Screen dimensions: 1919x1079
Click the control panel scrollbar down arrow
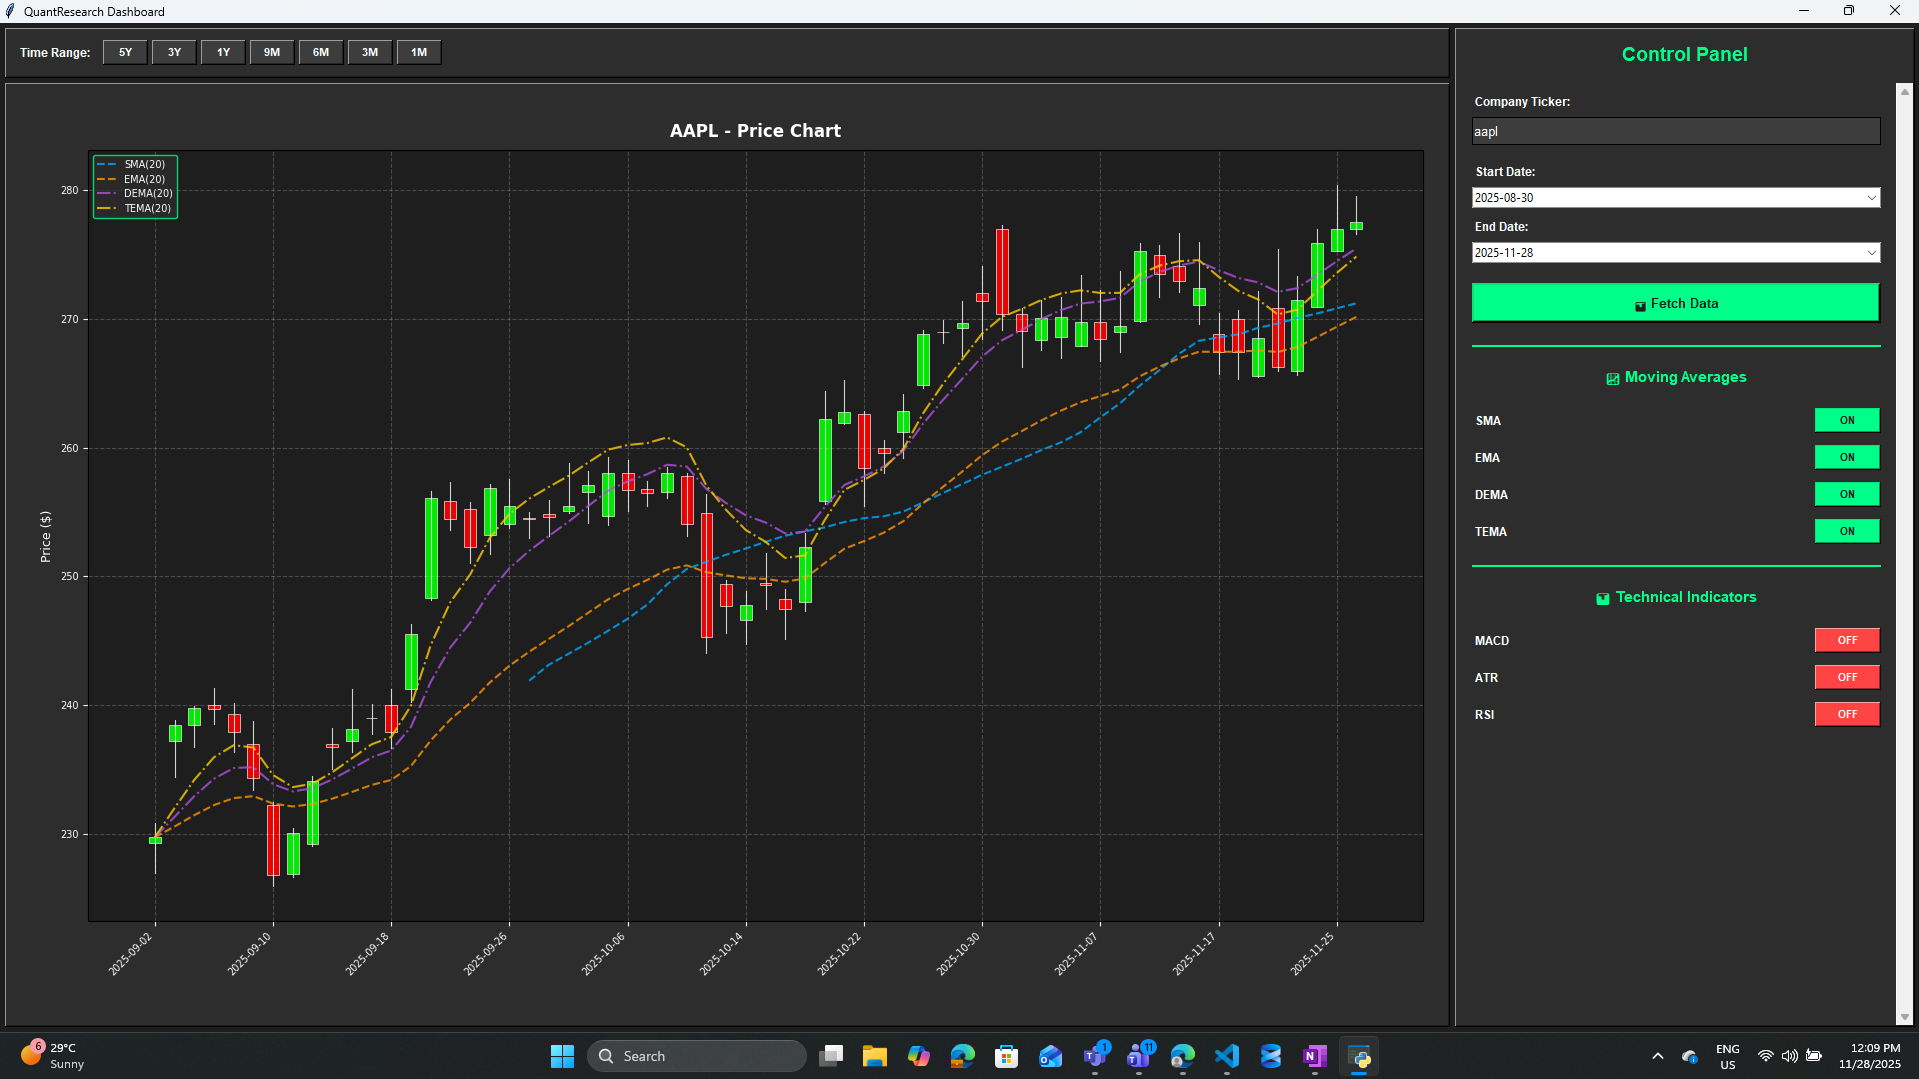click(x=1904, y=1017)
